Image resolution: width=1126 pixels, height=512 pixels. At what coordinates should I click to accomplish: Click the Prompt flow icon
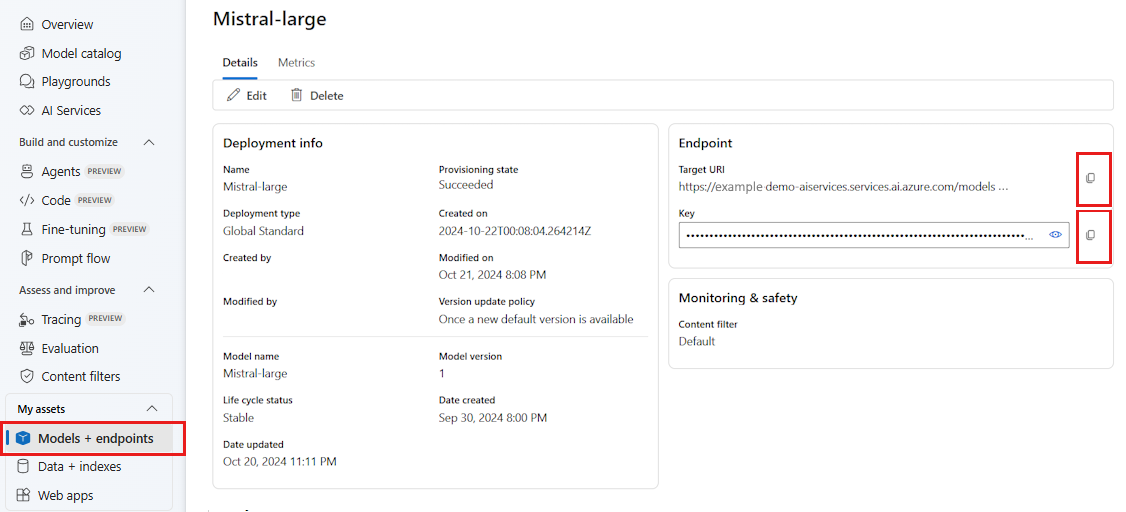27,259
